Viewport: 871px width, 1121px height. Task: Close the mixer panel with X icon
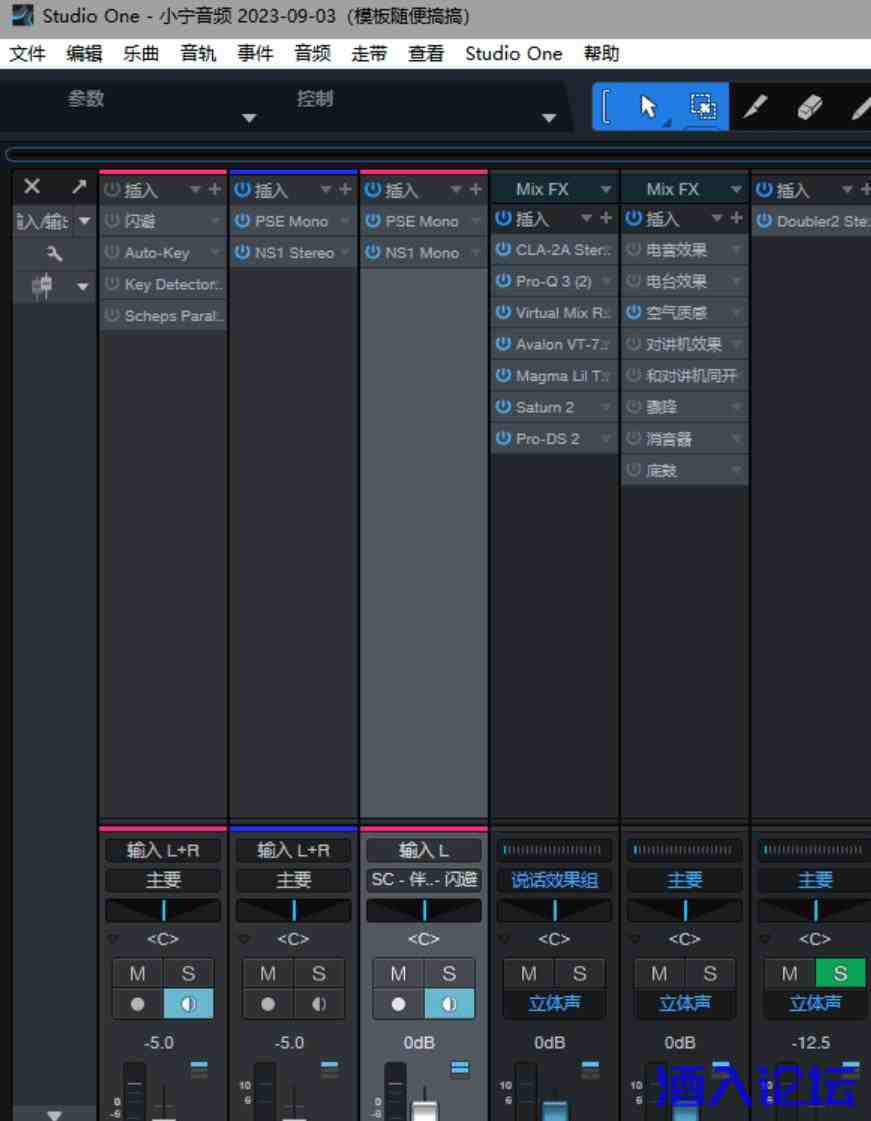coord(32,187)
